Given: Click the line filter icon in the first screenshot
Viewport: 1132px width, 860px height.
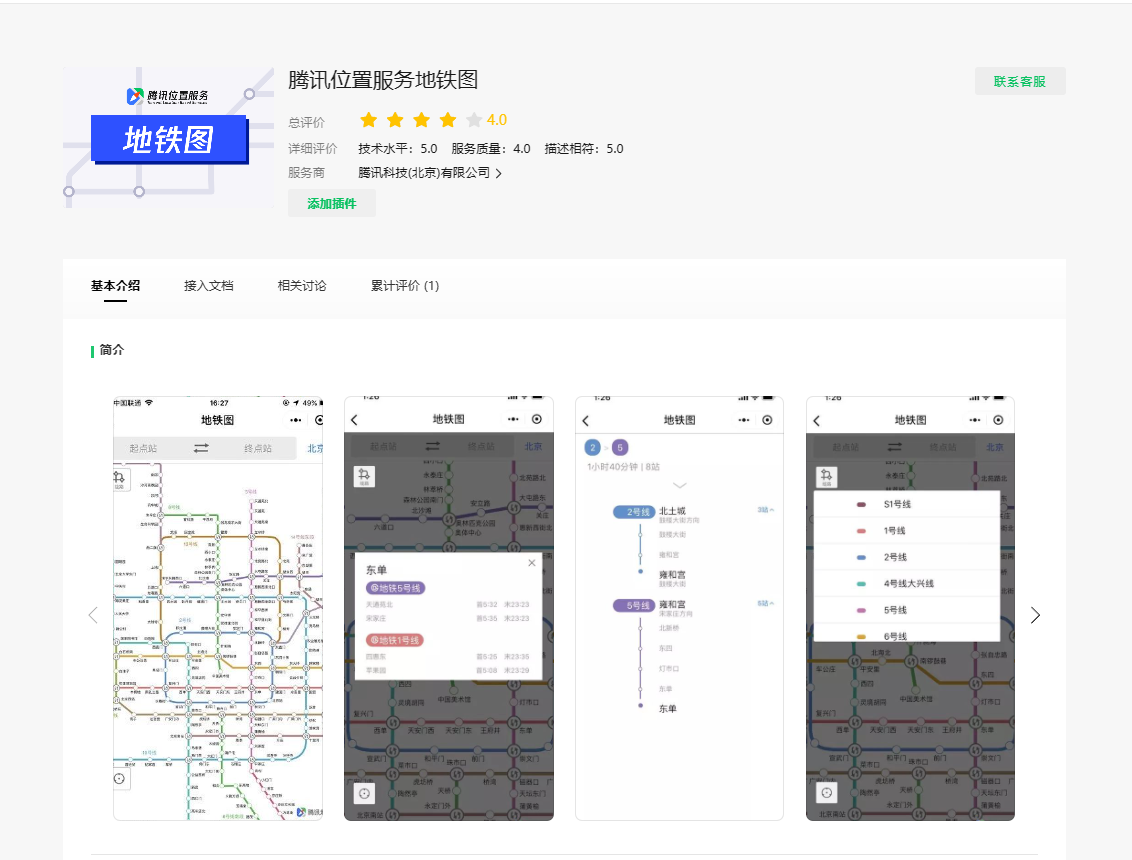Looking at the screenshot, I should (x=120, y=478).
